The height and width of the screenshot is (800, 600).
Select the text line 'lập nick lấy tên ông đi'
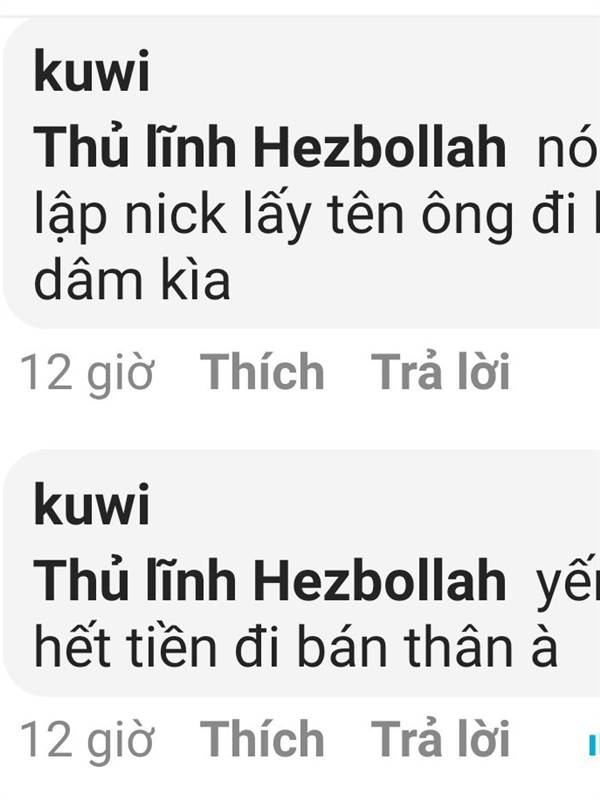tap(305, 214)
